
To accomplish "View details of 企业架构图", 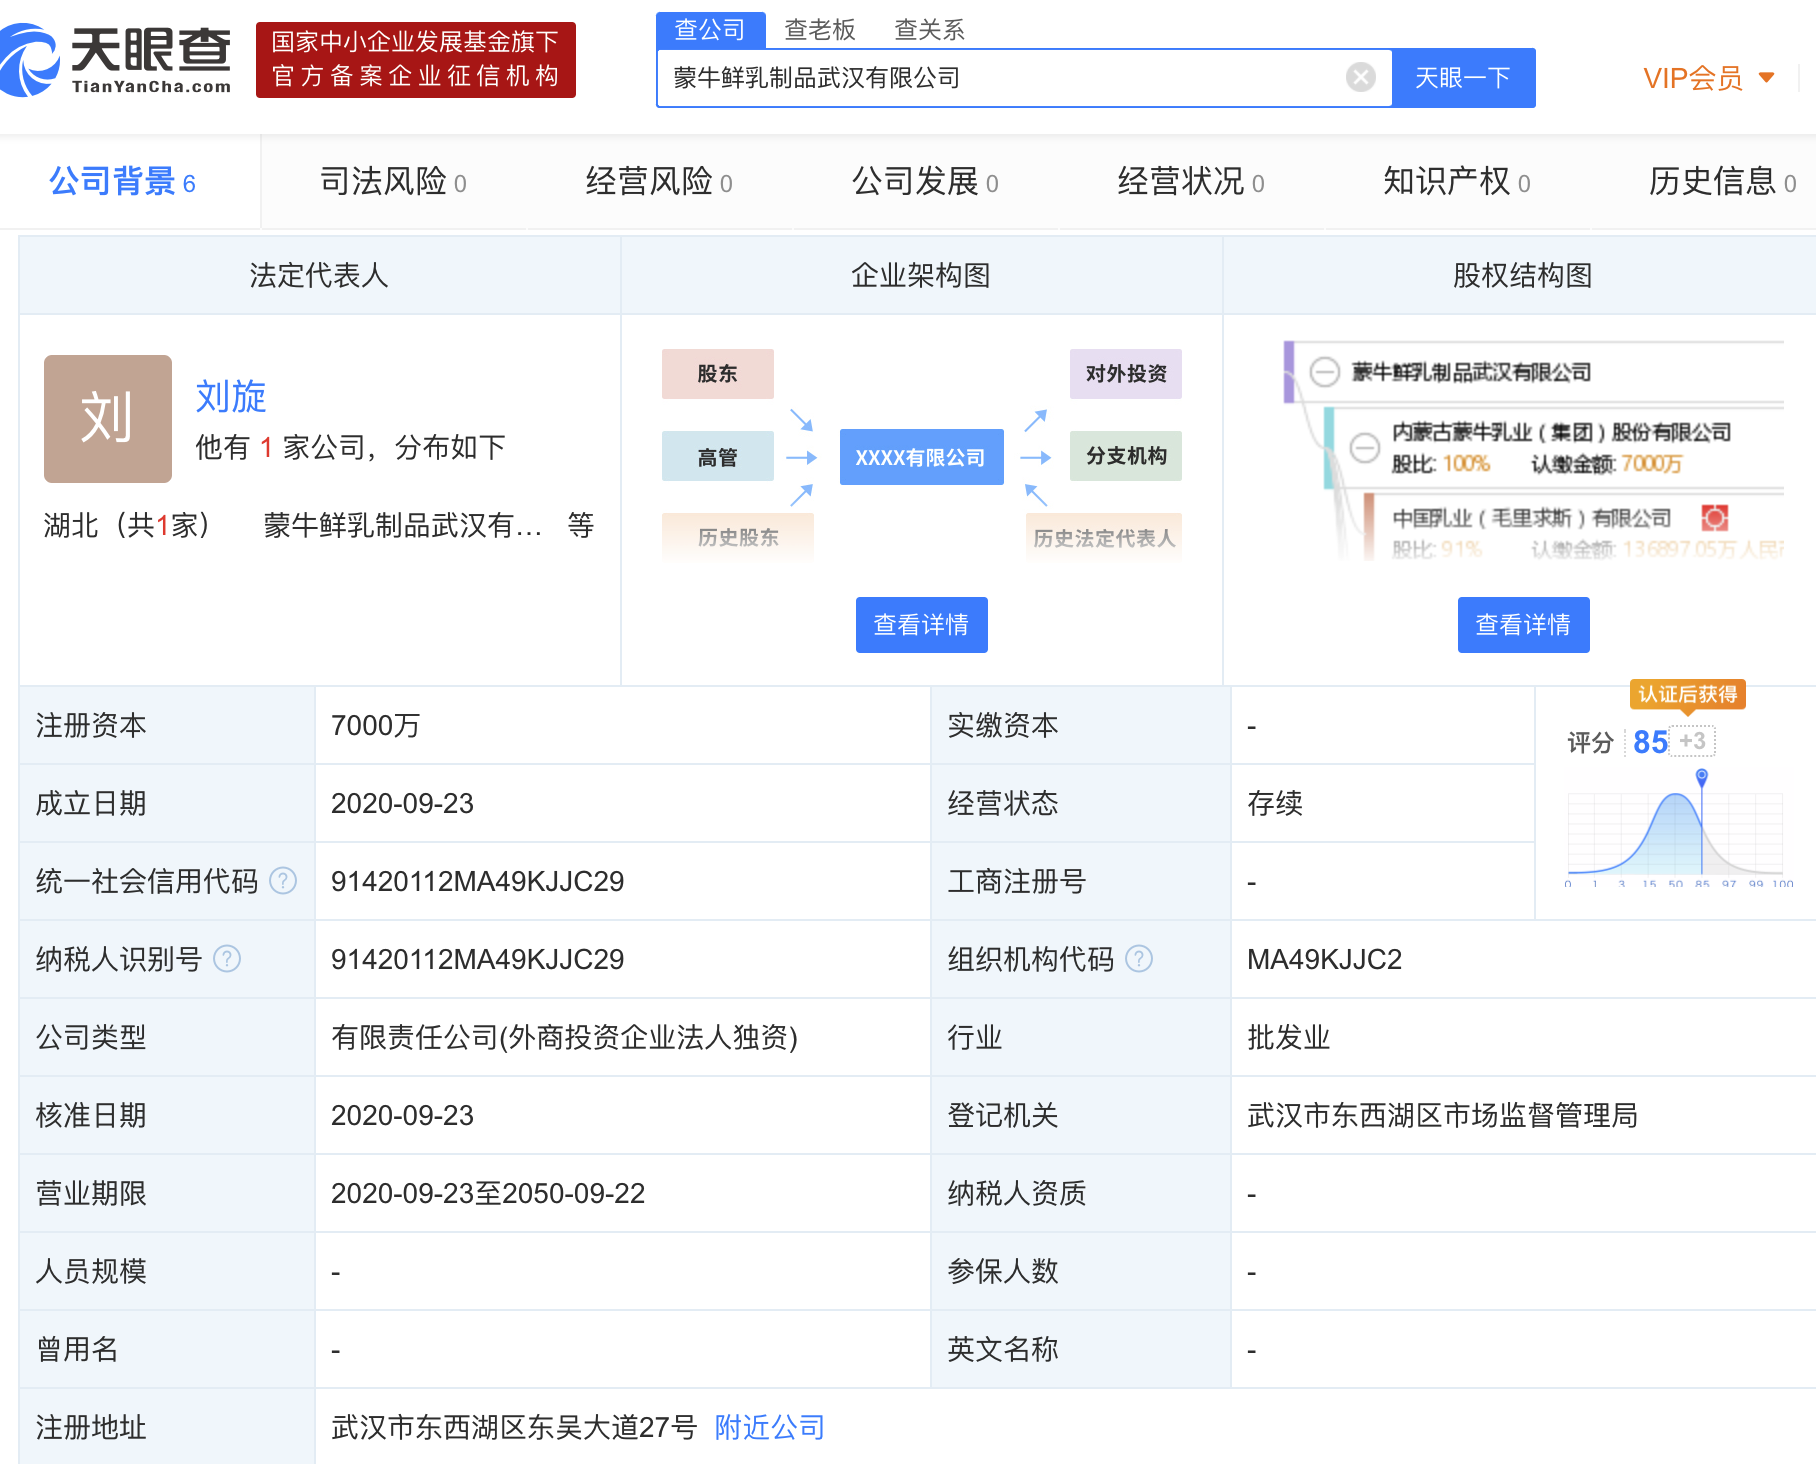I will point(921,625).
